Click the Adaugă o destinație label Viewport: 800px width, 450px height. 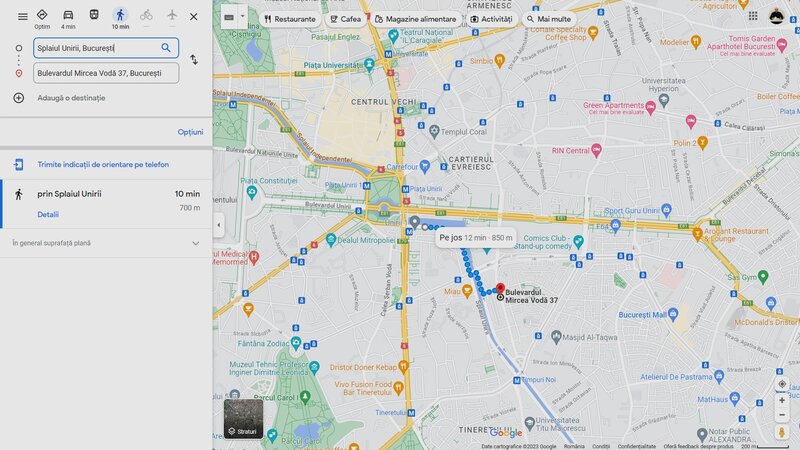(x=71, y=98)
